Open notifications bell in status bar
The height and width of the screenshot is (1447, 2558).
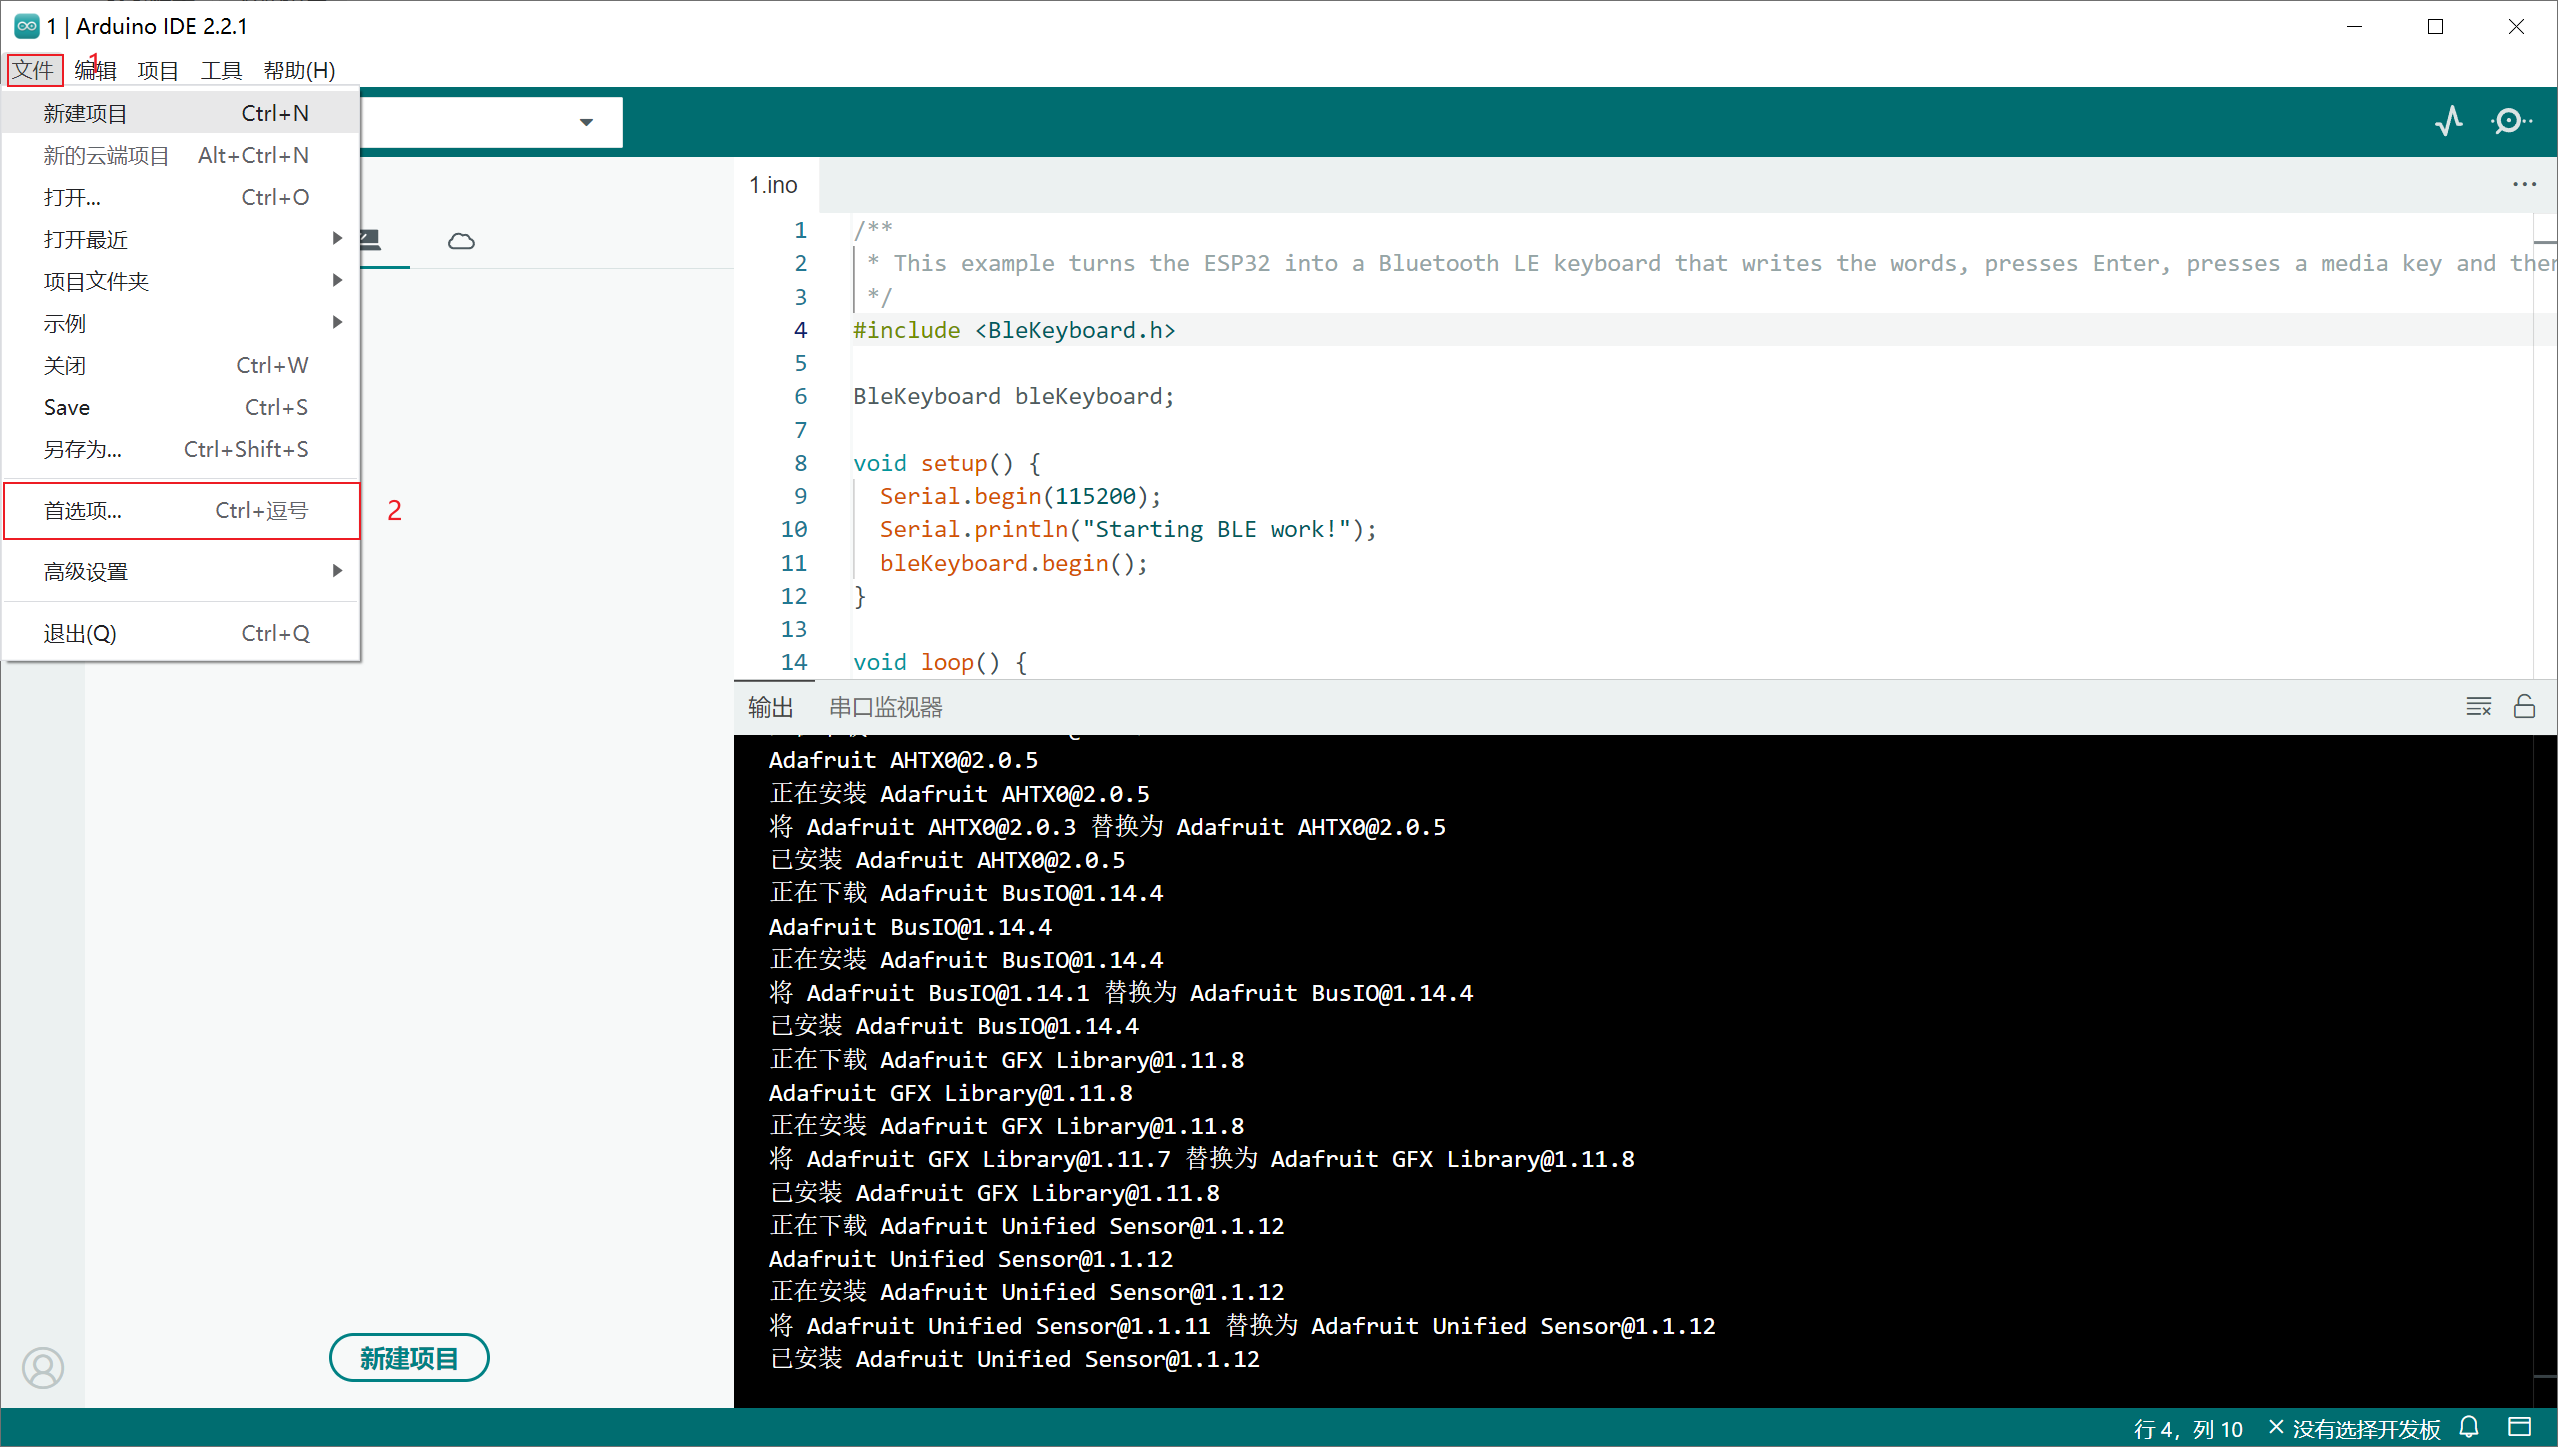pos(2469,1427)
